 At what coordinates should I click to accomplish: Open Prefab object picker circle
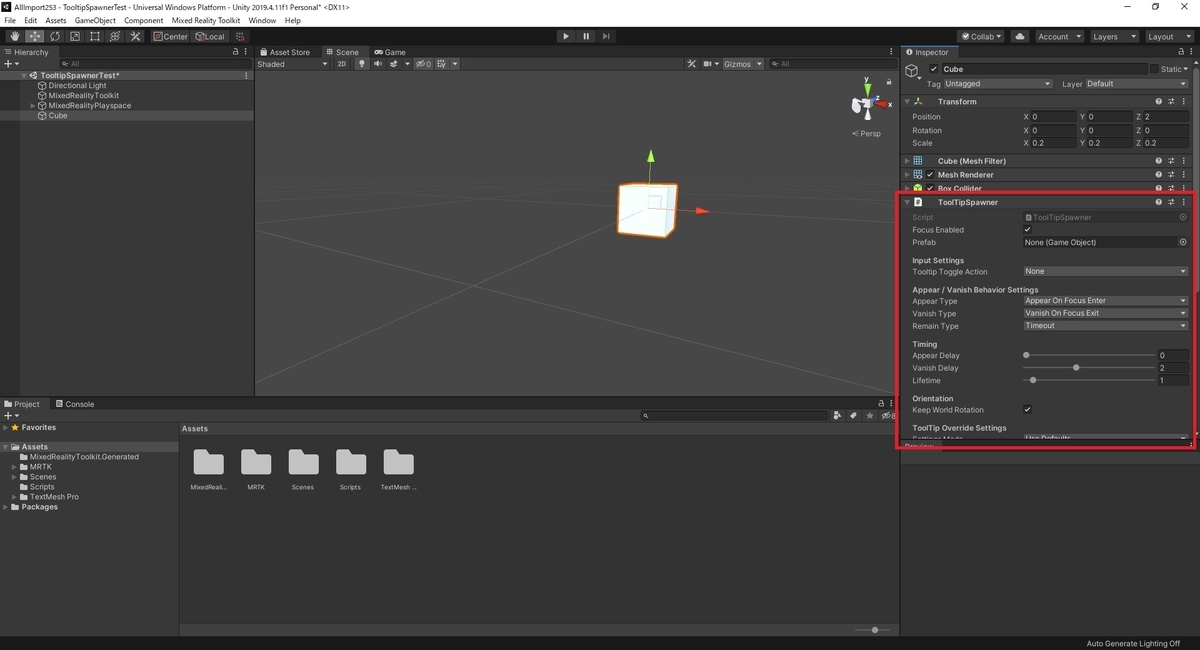[1183, 242]
